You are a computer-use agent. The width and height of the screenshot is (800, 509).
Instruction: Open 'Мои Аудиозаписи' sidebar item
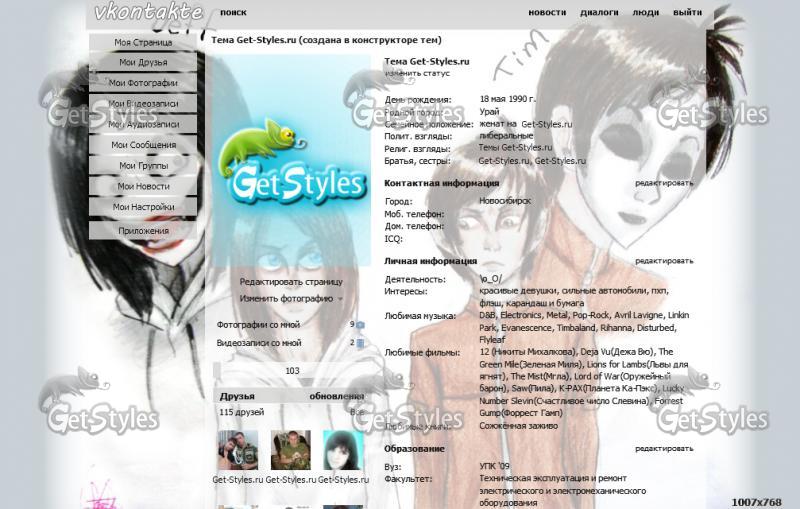click(x=143, y=124)
